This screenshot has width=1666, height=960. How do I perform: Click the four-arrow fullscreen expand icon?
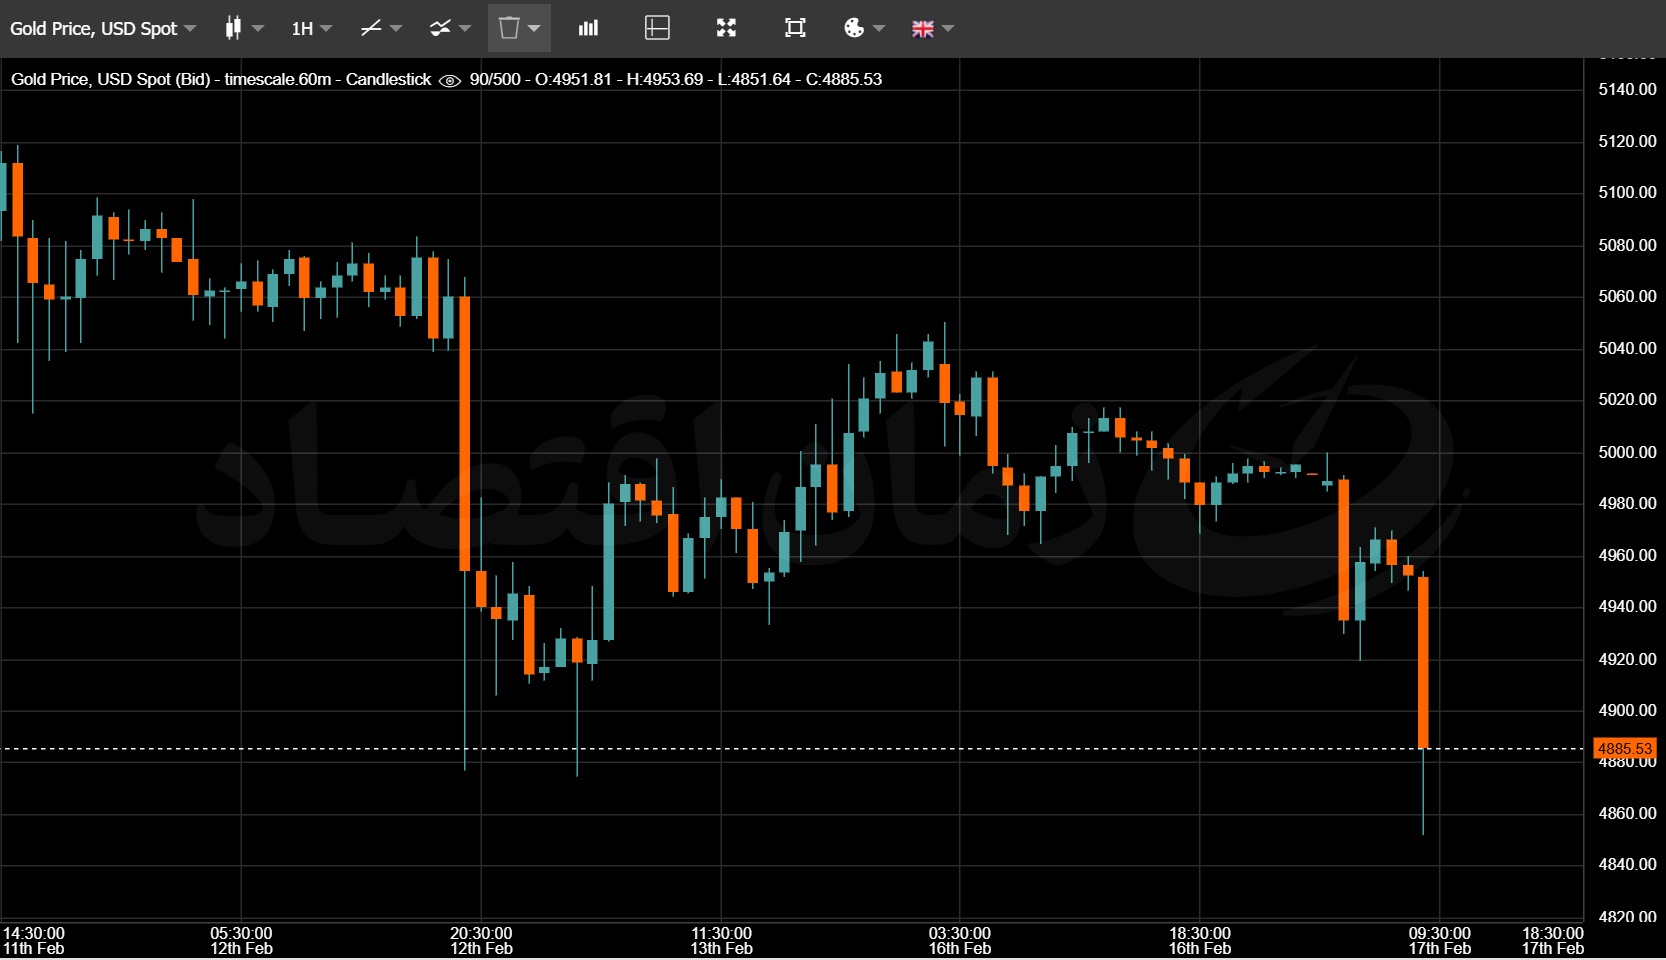click(x=726, y=28)
